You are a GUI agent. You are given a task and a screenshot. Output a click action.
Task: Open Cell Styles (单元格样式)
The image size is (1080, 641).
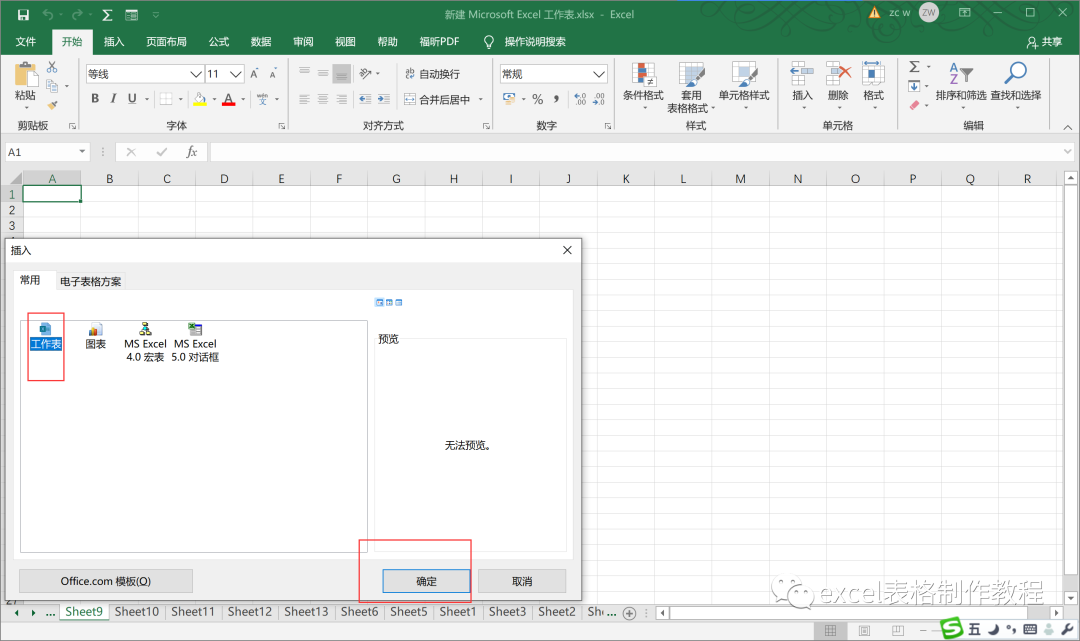coord(744,85)
